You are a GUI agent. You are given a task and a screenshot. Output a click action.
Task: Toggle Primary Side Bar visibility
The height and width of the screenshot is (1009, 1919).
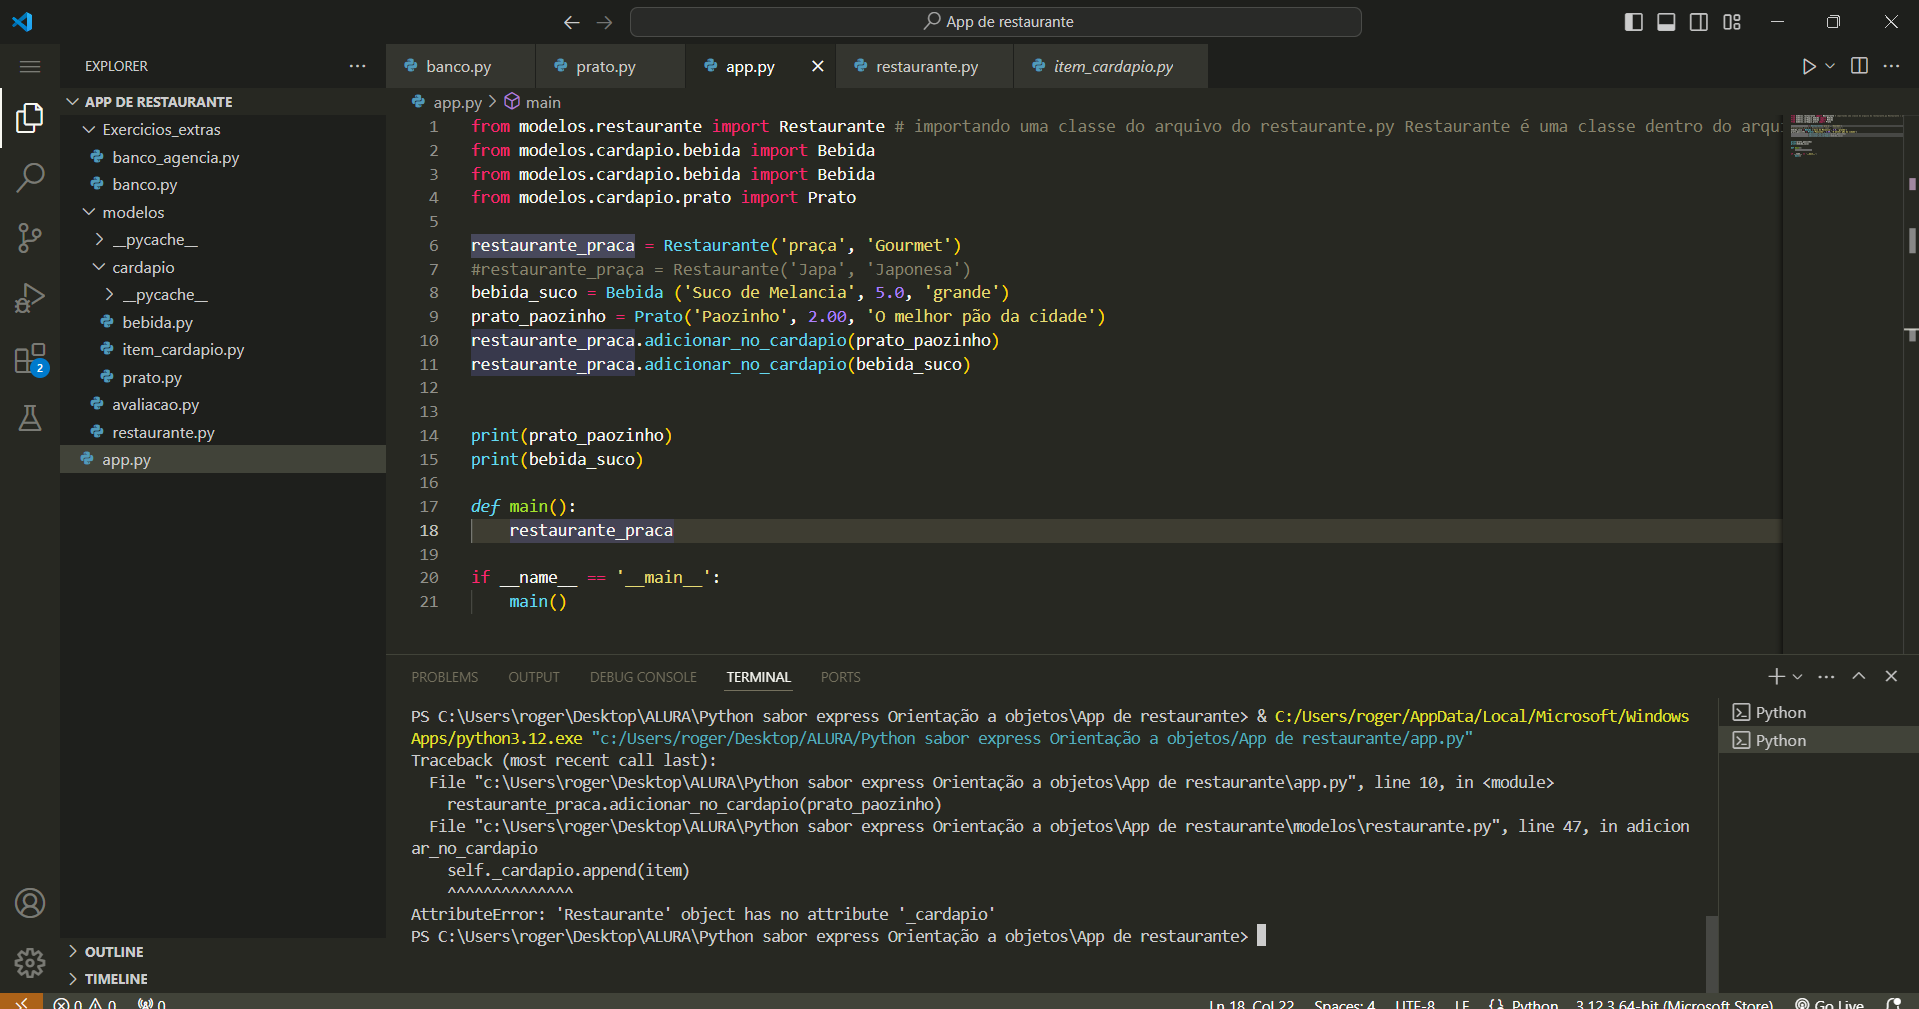pos(1634,22)
